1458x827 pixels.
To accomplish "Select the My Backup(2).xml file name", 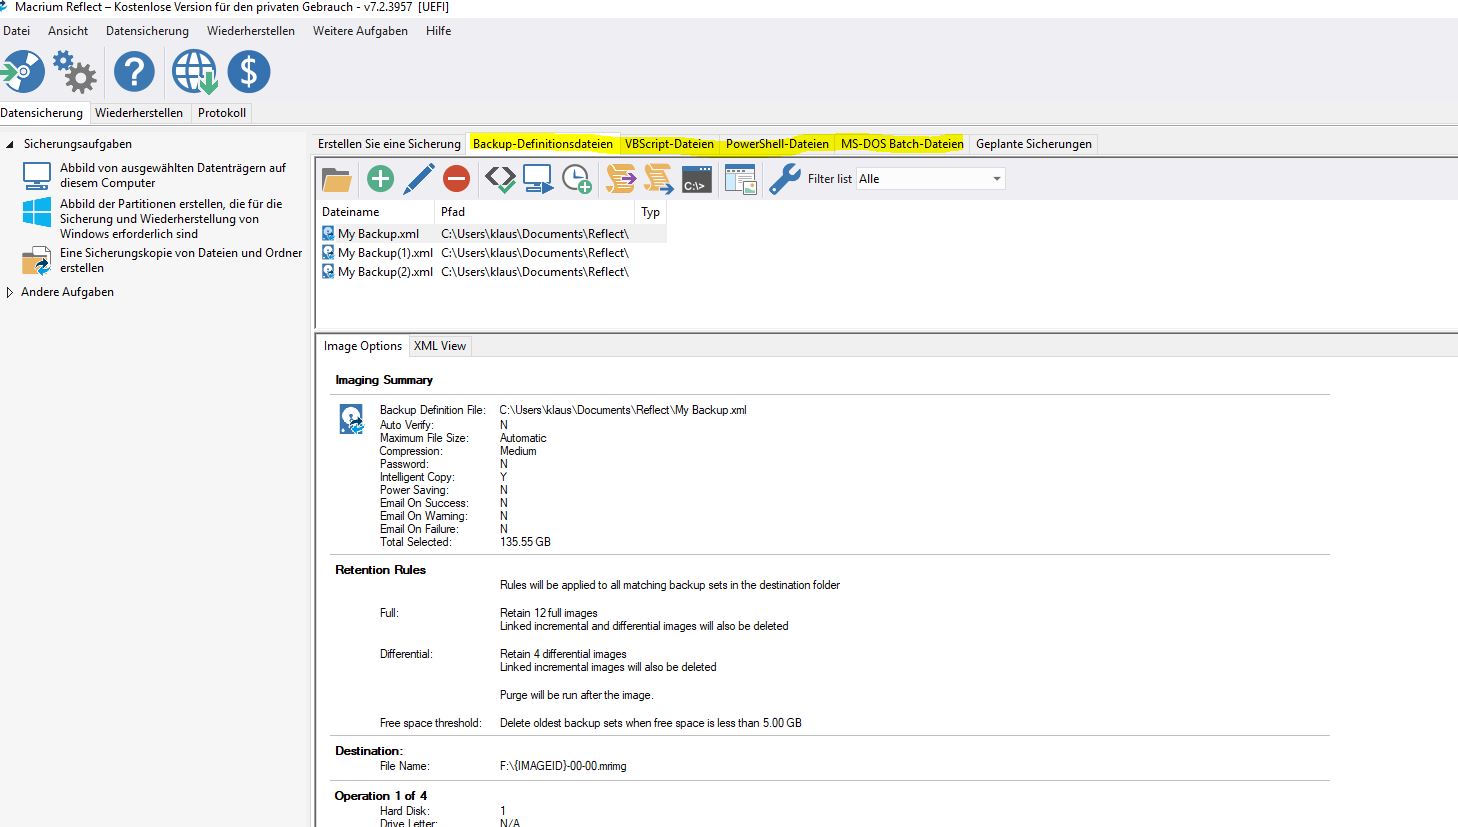I will (385, 272).
